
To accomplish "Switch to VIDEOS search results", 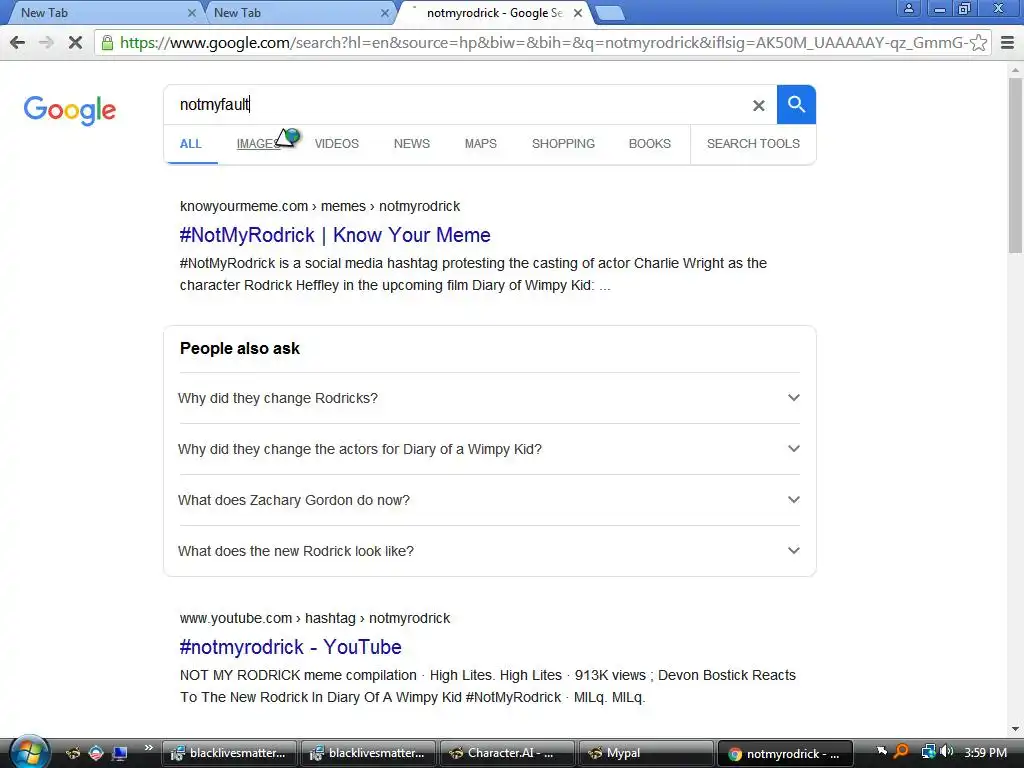I will pyautogui.click(x=337, y=144).
